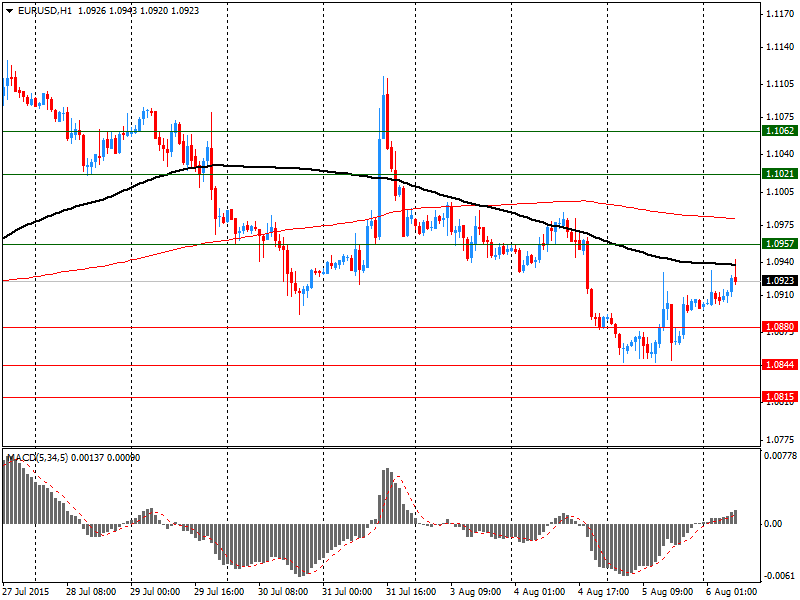Click the 1.1105 price scale value
Viewport: 800px width, 600px height.
click(780, 84)
